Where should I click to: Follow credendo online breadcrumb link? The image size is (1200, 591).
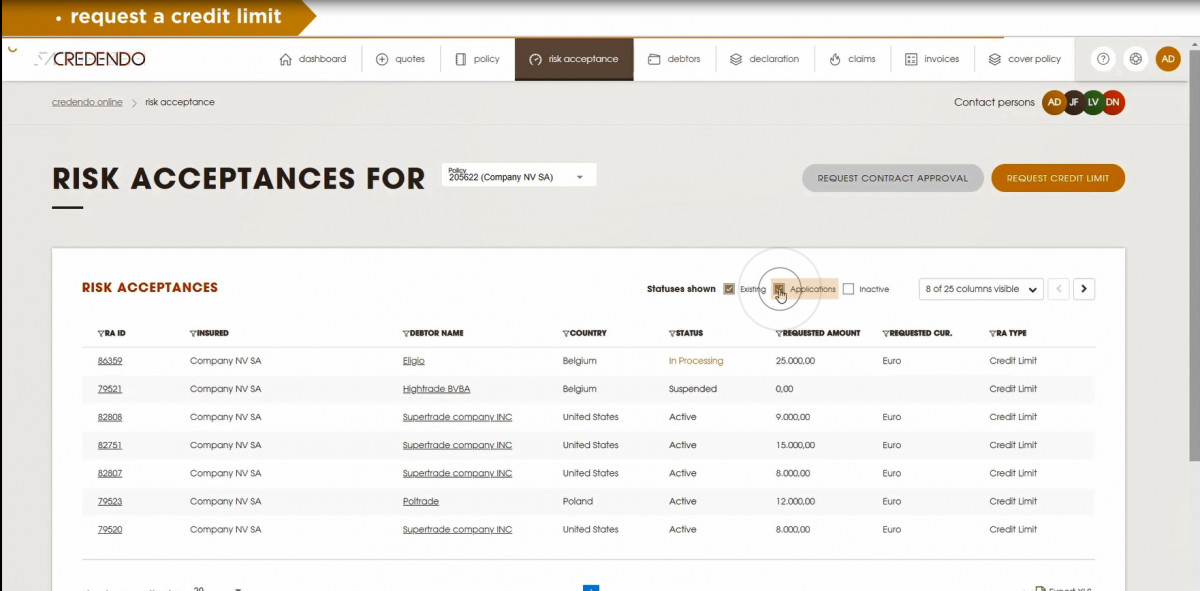point(87,102)
